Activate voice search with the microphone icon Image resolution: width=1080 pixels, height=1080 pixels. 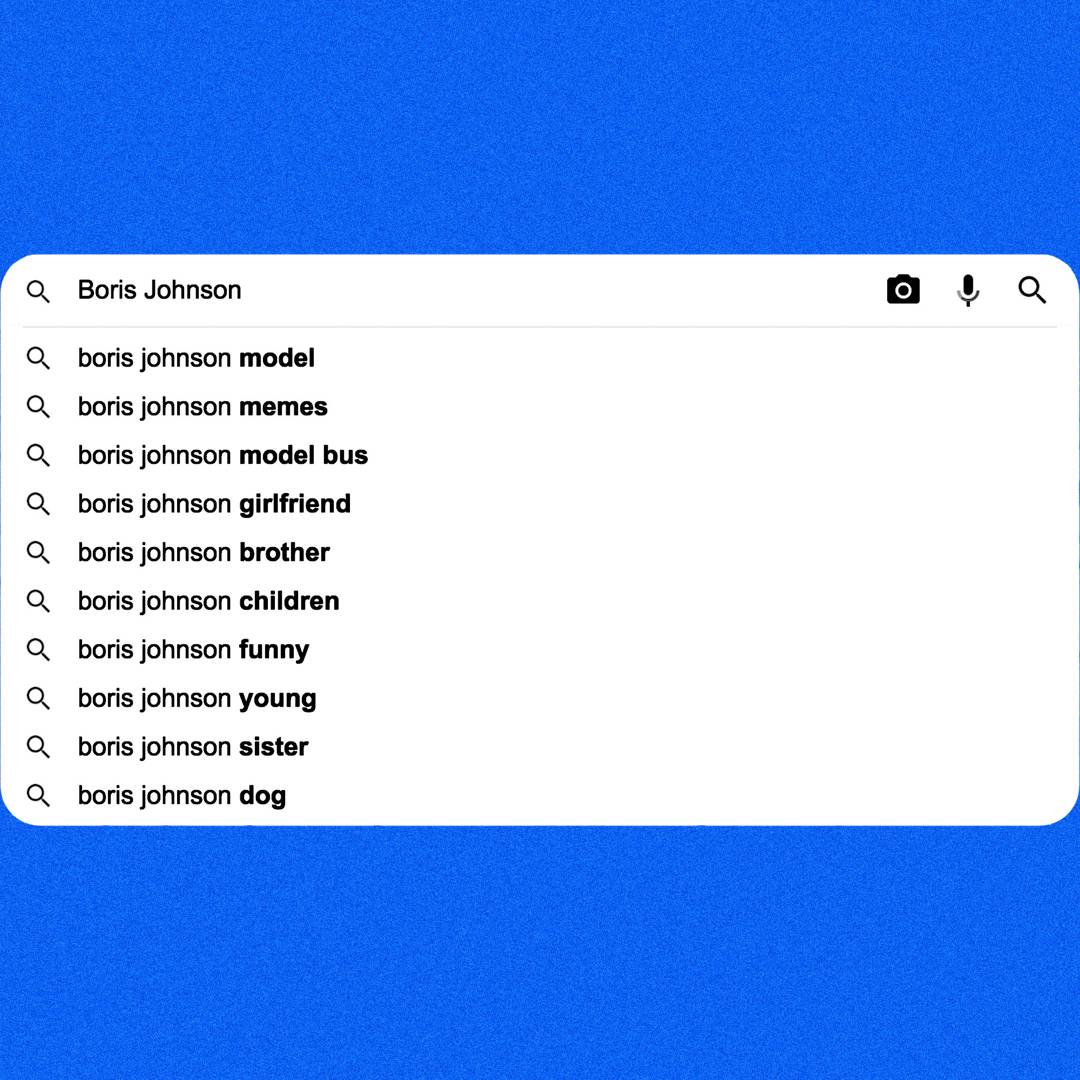click(x=967, y=290)
